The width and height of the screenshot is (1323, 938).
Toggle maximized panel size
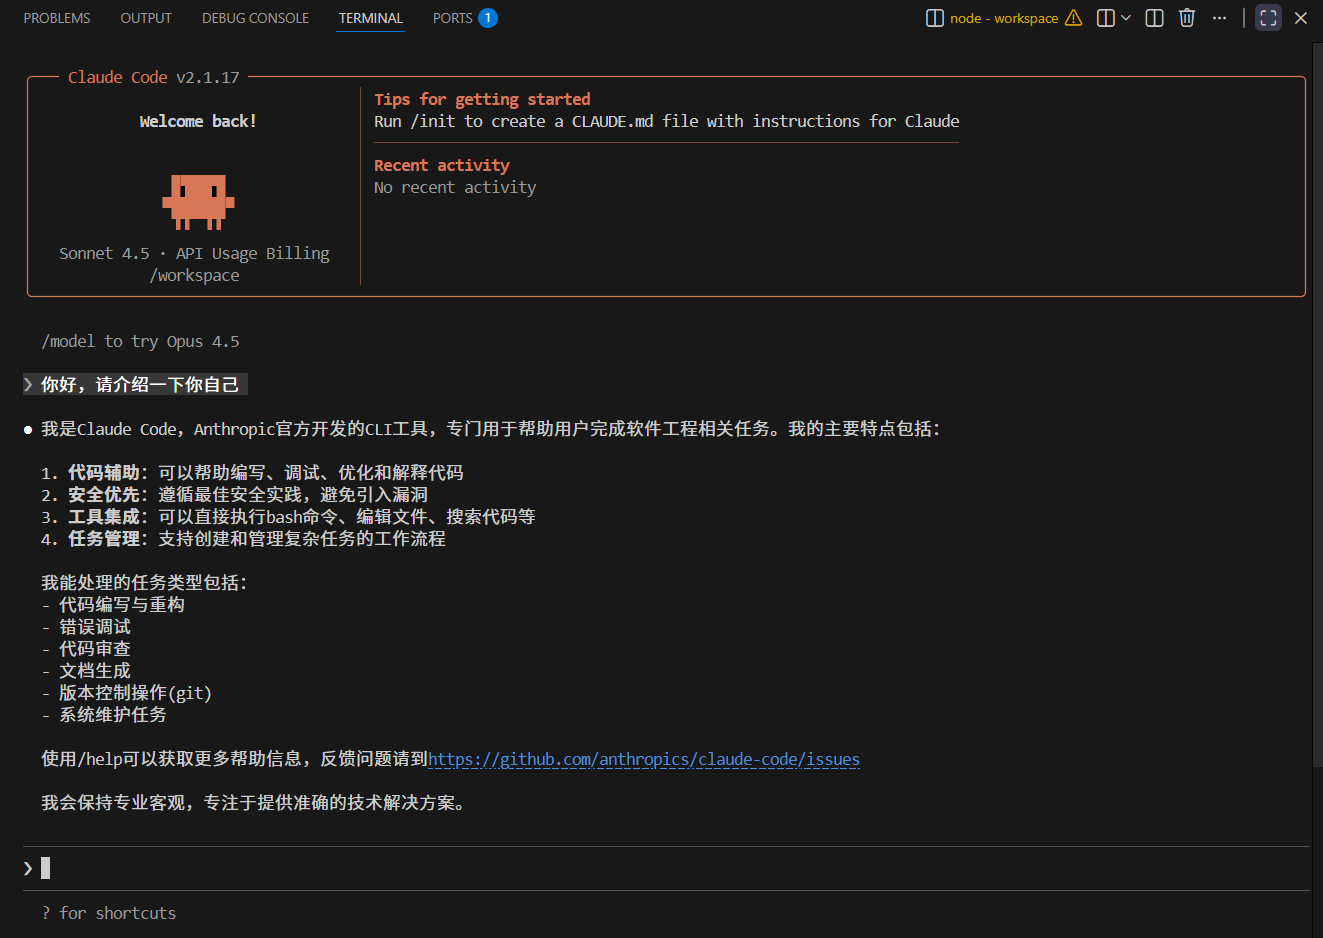(1269, 18)
